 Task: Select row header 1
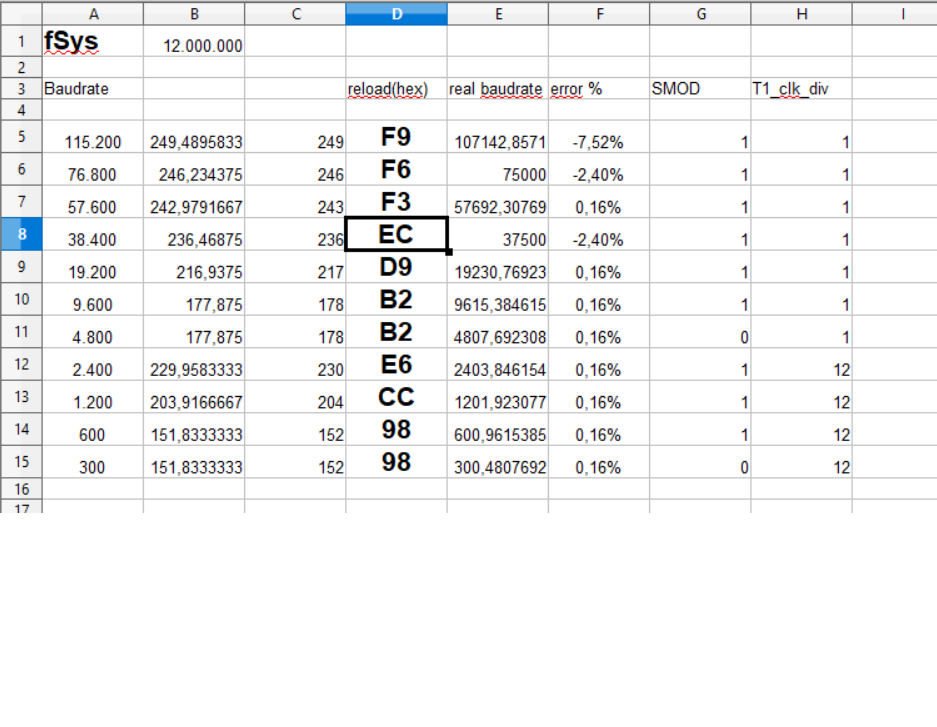point(22,42)
